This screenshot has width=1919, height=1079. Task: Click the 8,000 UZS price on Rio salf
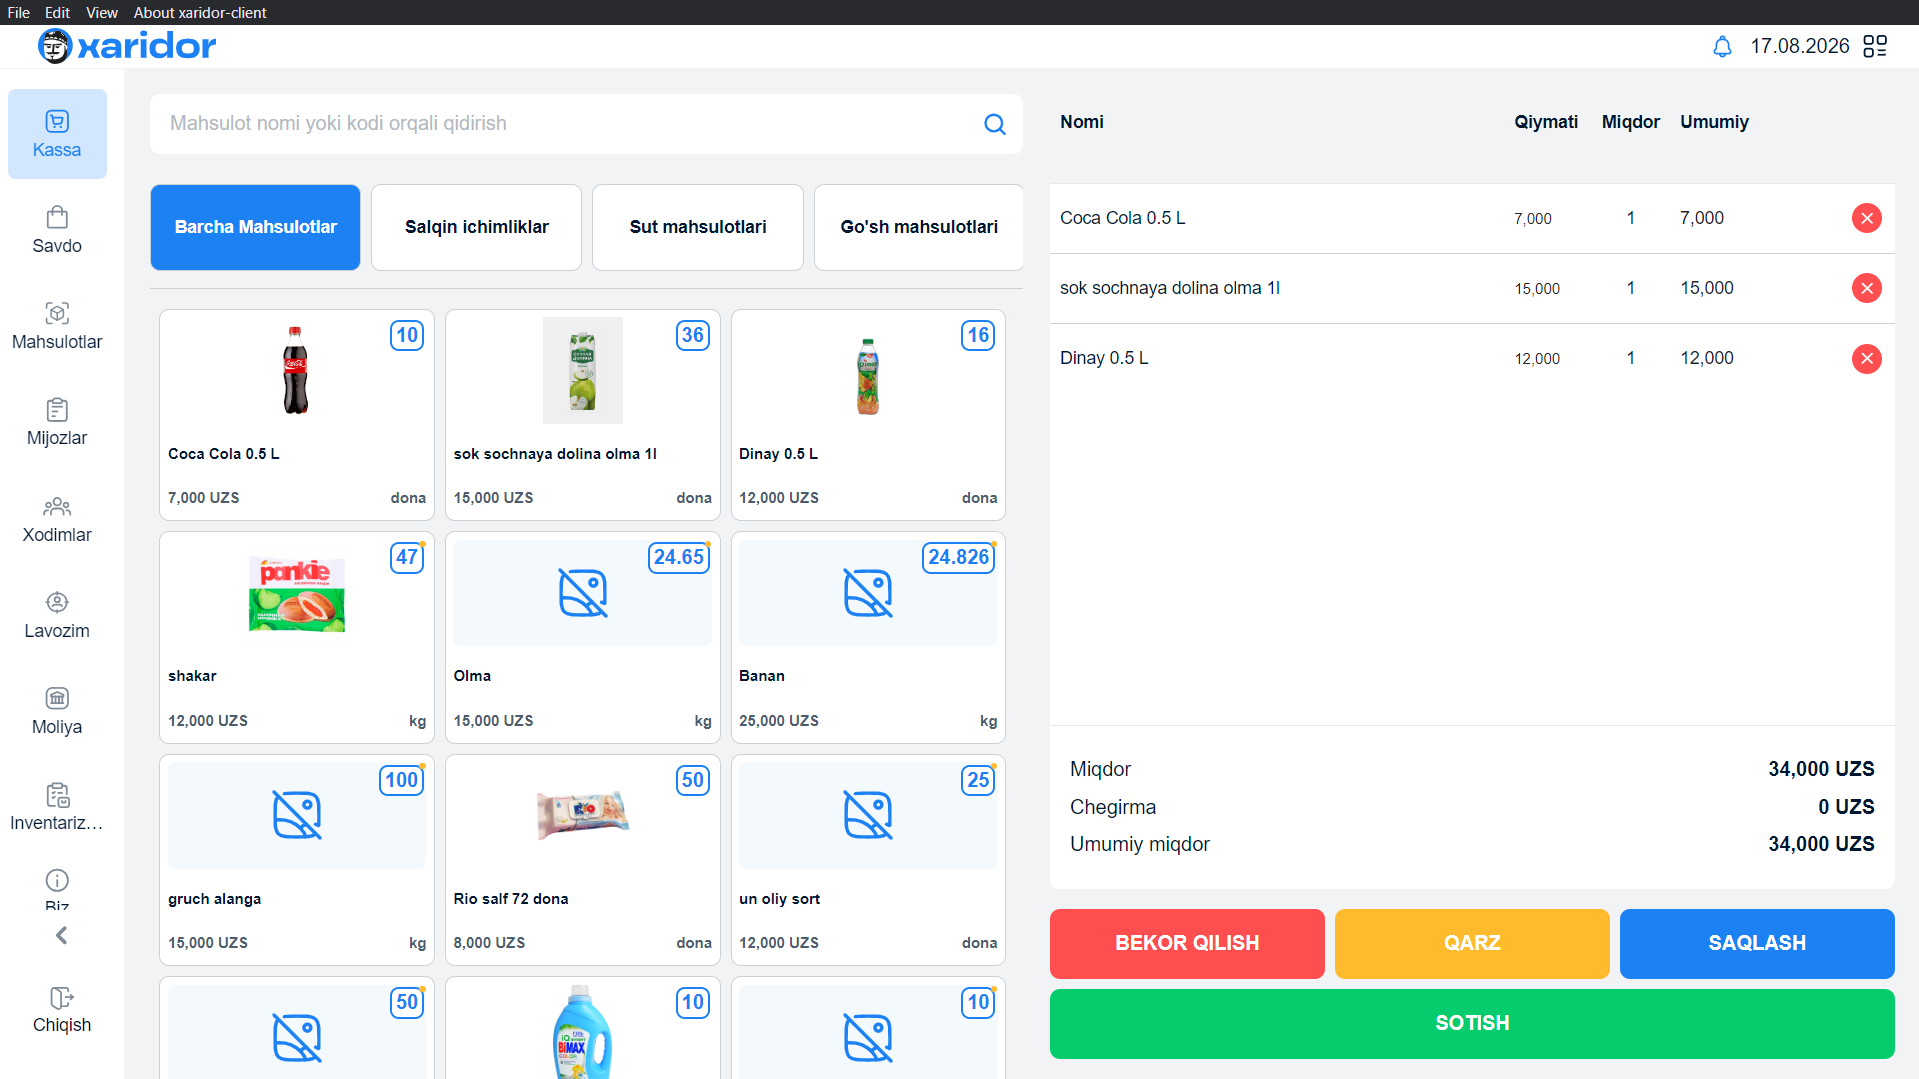pyautogui.click(x=489, y=943)
